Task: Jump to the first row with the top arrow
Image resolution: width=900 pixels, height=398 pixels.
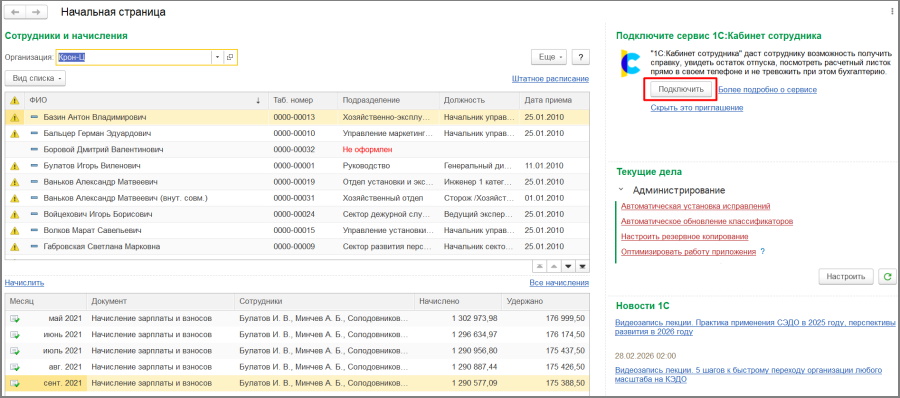Action: pyautogui.click(x=540, y=266)
